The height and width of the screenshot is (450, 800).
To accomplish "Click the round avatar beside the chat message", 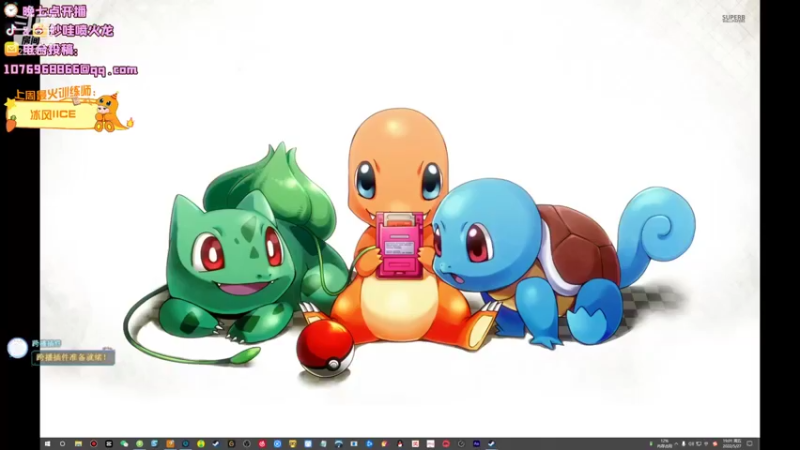I will [17, 348].
